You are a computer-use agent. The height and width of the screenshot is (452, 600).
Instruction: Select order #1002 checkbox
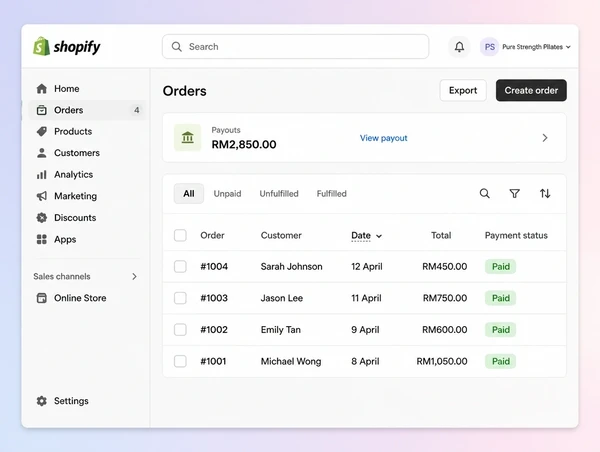pyautogui.click(x=180, y=330)
